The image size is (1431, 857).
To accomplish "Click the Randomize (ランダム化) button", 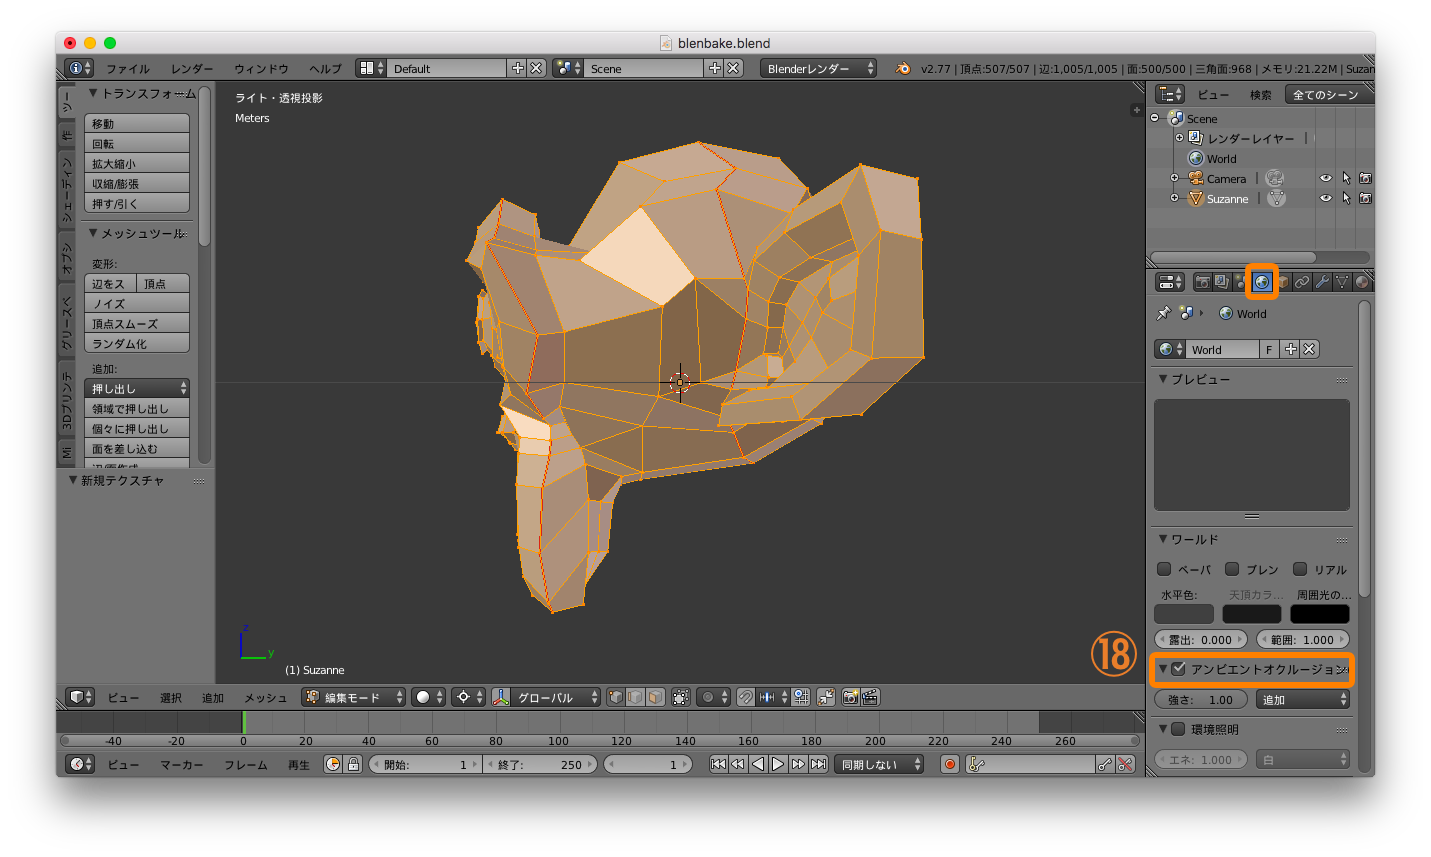I will (137, 343).
